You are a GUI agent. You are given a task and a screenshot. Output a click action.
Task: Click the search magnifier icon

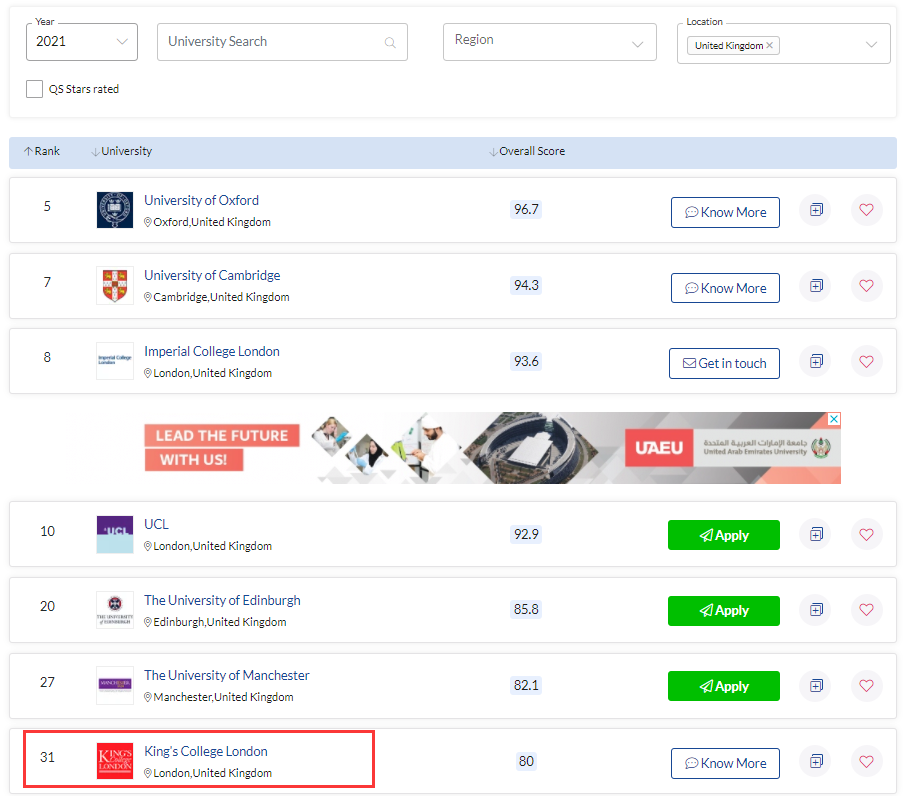click(x=390, y=43)
